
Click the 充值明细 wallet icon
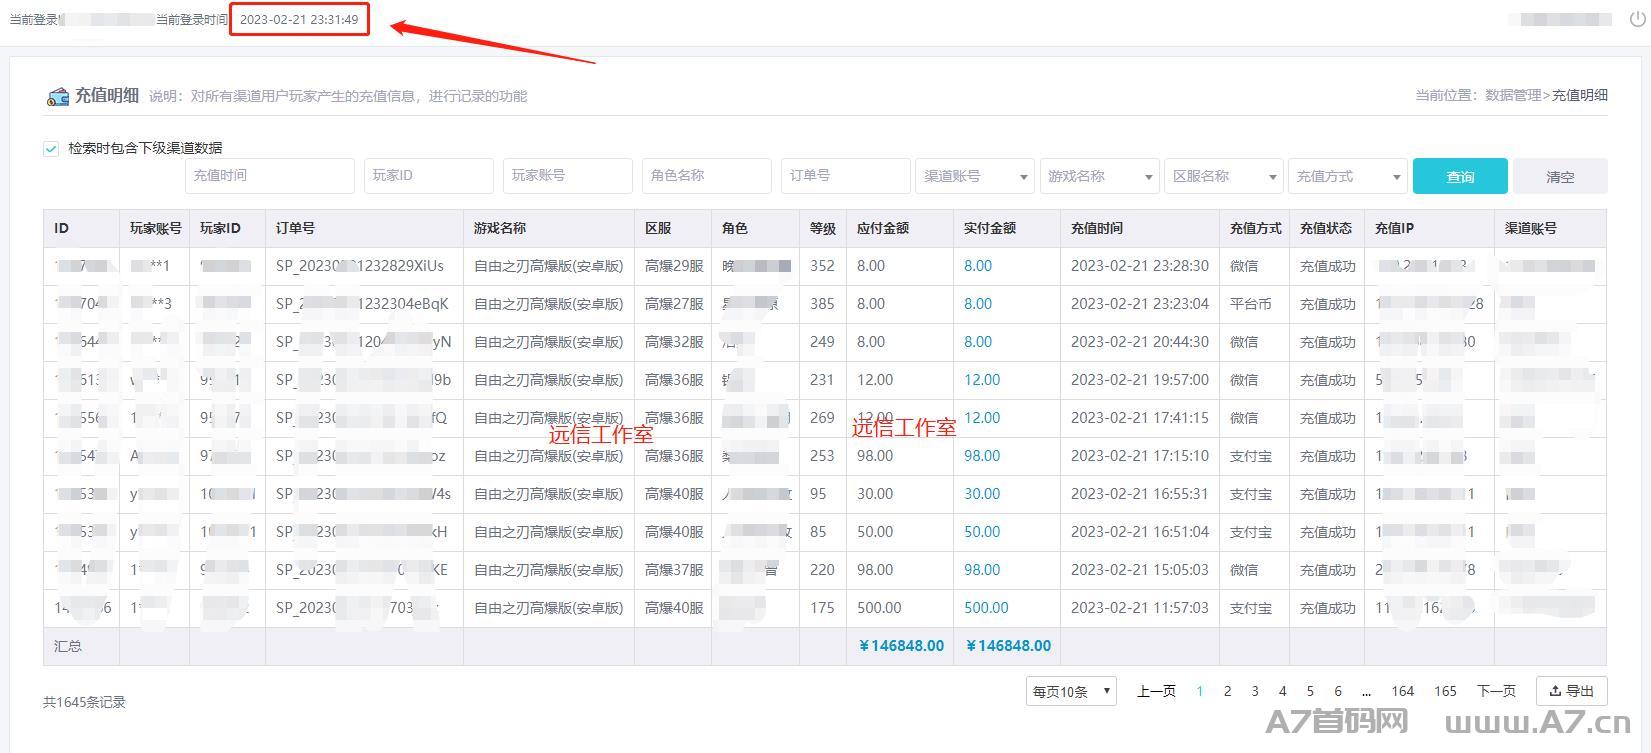pos(58,97)
